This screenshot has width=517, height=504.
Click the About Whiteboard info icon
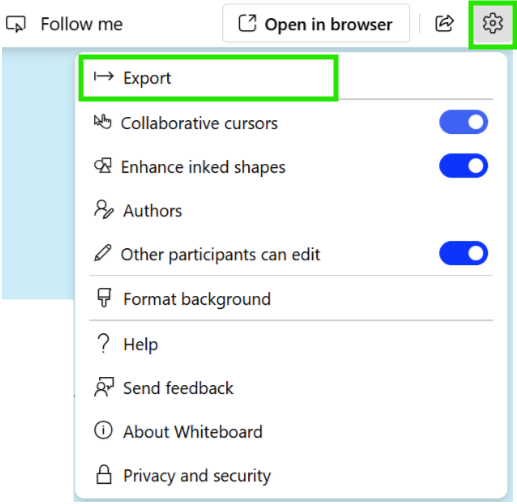[103, 430]
